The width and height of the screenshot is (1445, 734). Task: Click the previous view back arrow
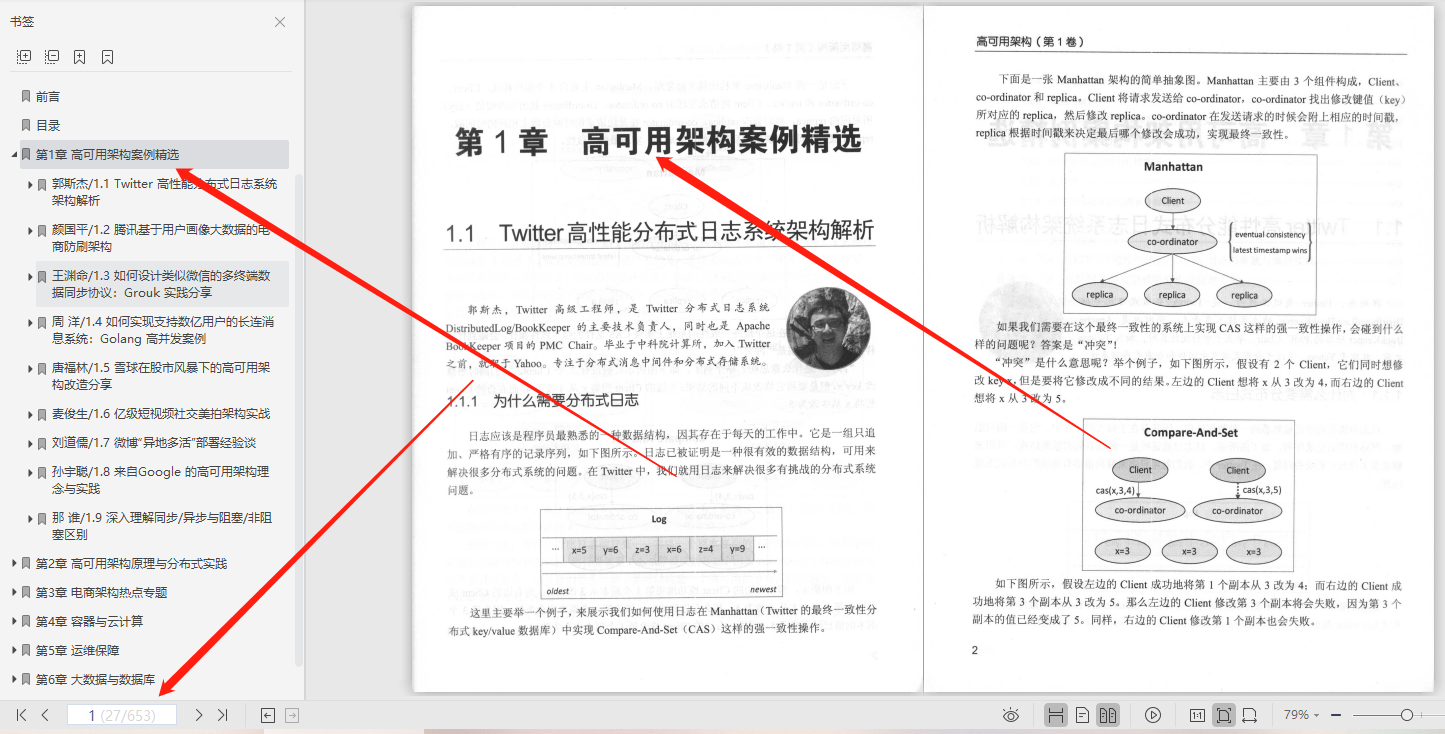(x=267, y=715)
